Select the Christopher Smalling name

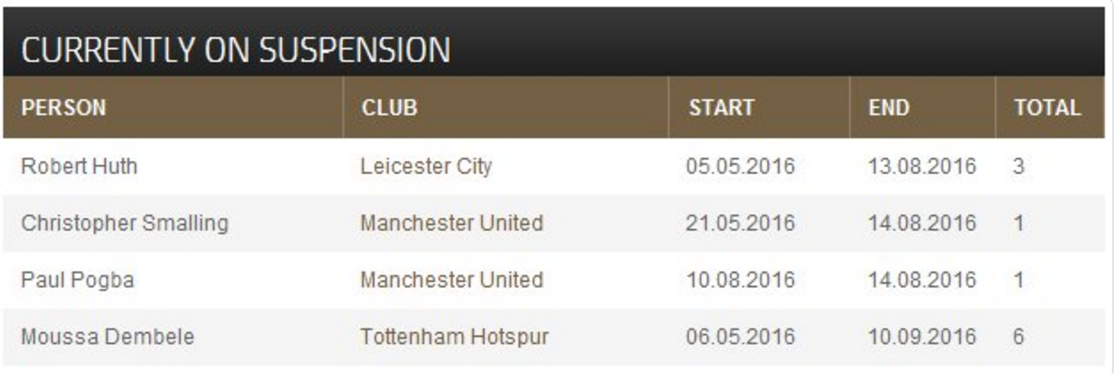coord(125,223)
